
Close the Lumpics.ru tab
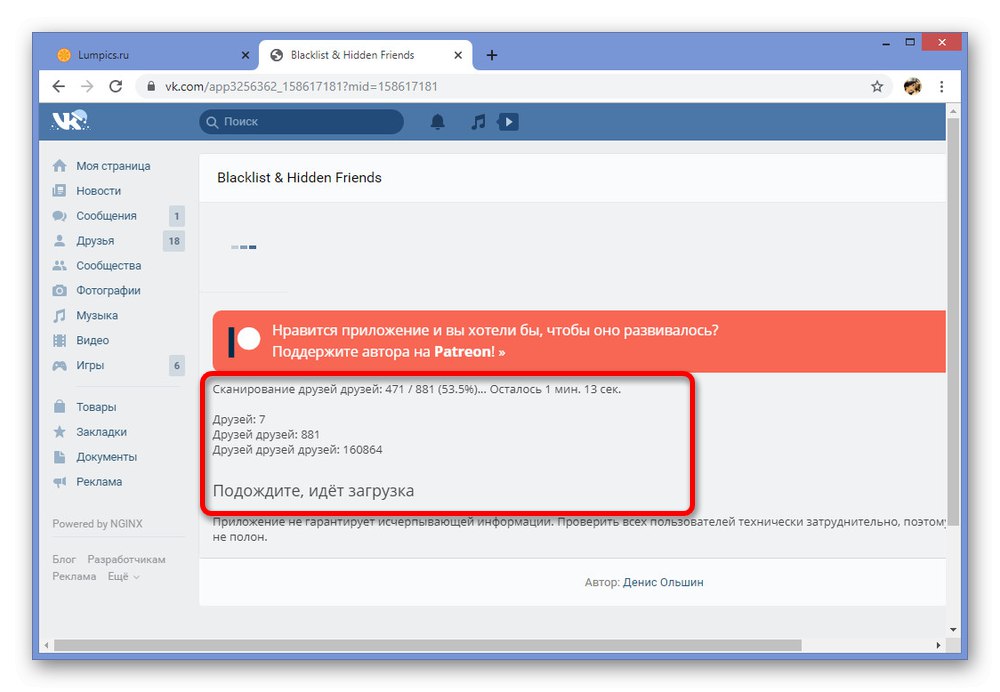click(246, 55)
